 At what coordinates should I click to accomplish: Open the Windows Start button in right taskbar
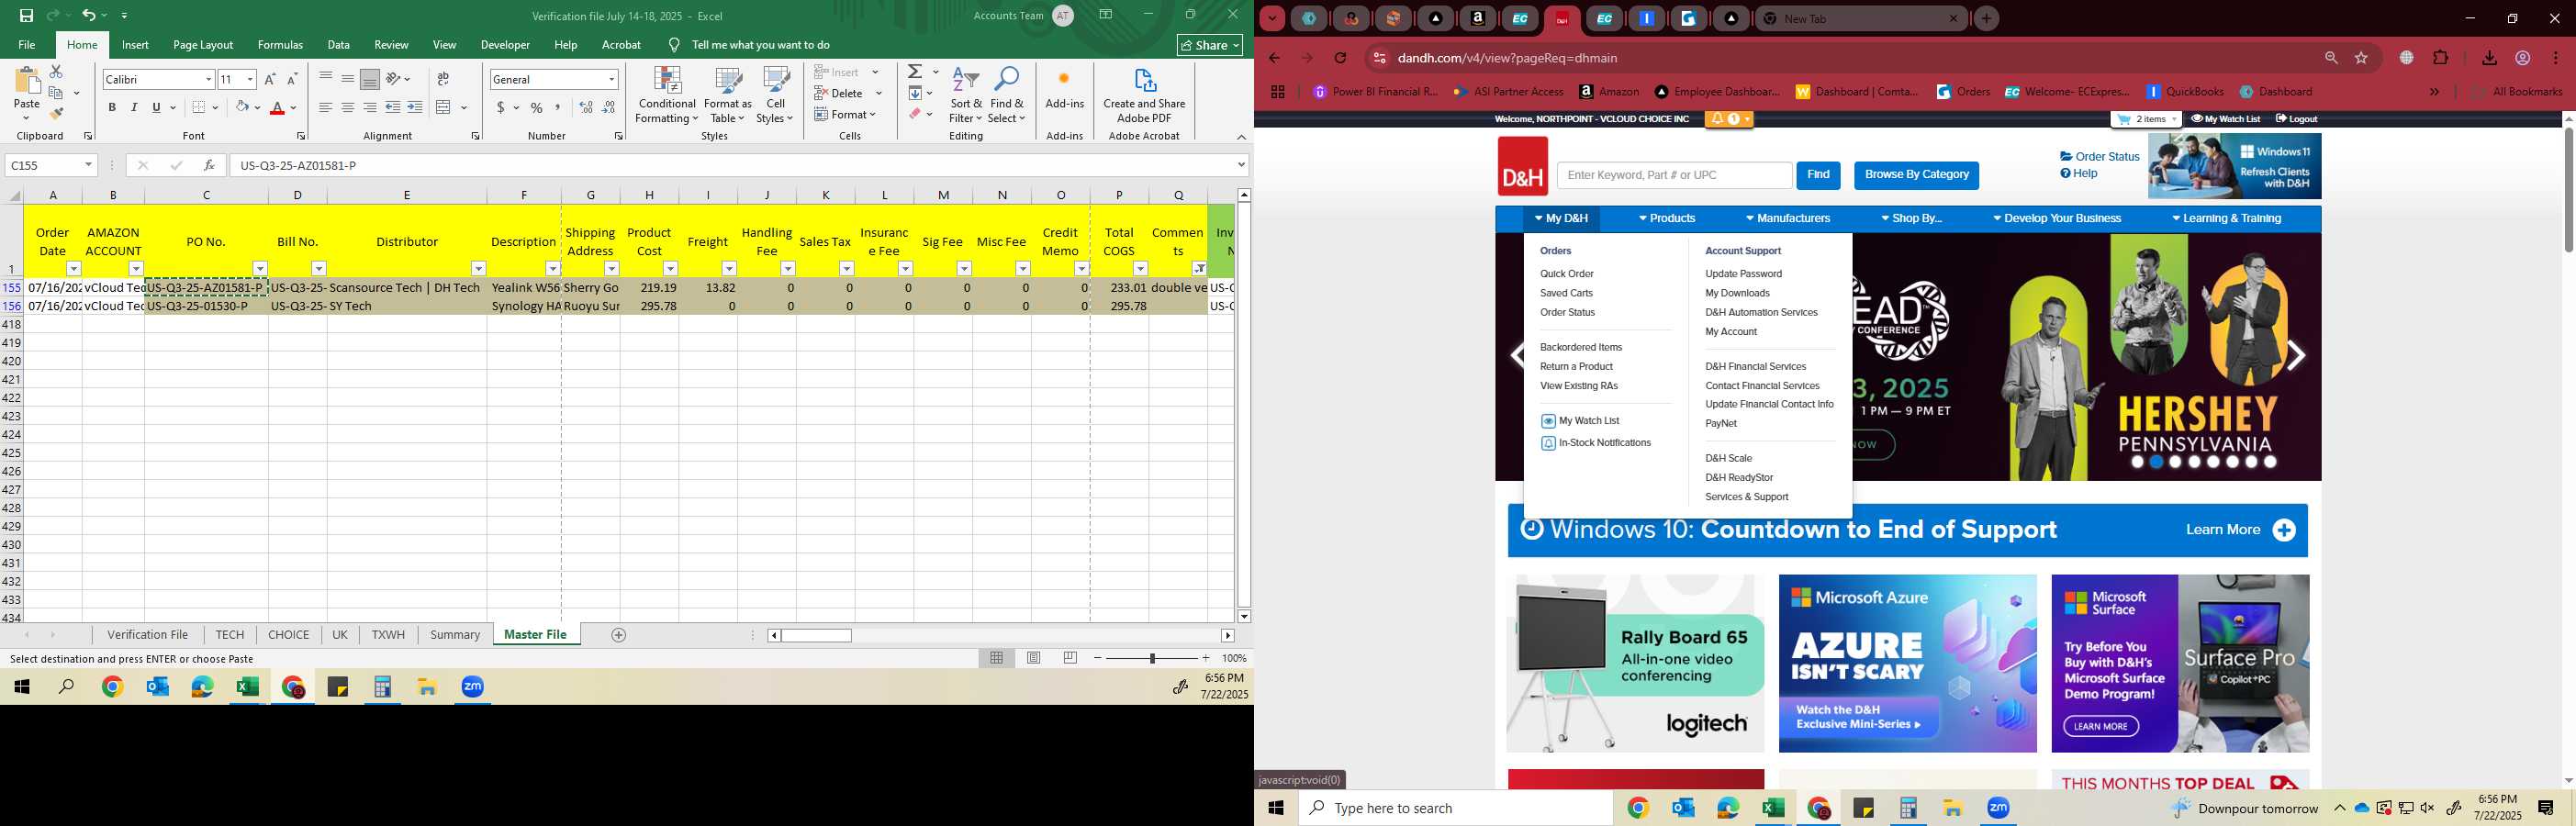(x=1276, y=808)
